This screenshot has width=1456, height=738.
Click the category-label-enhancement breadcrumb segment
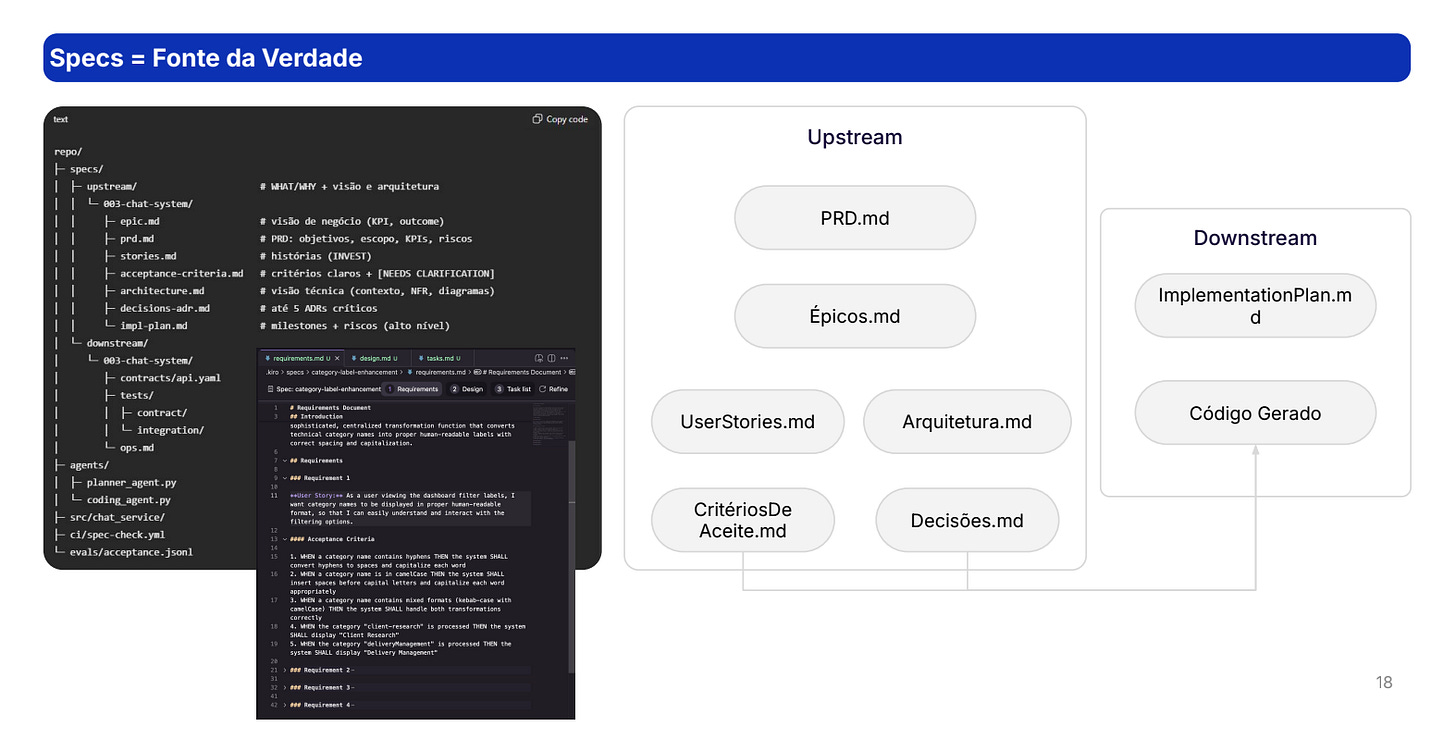pos(354,372)
